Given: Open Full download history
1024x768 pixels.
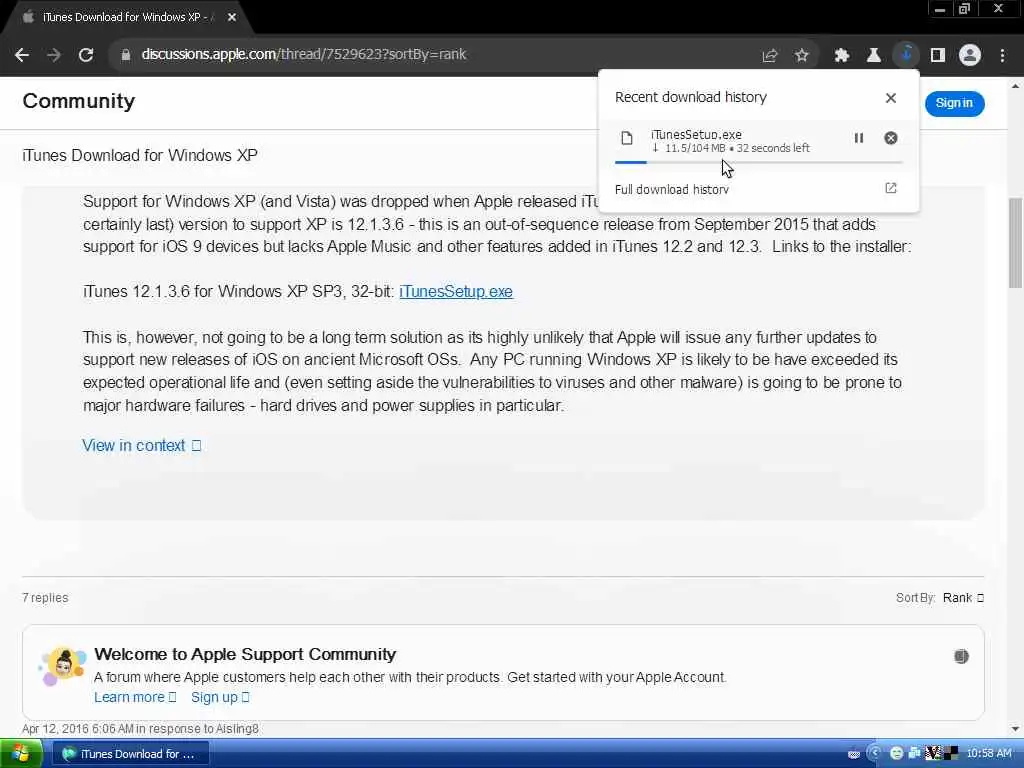Looking at the screenshot, I should click(x=671, y=189).
